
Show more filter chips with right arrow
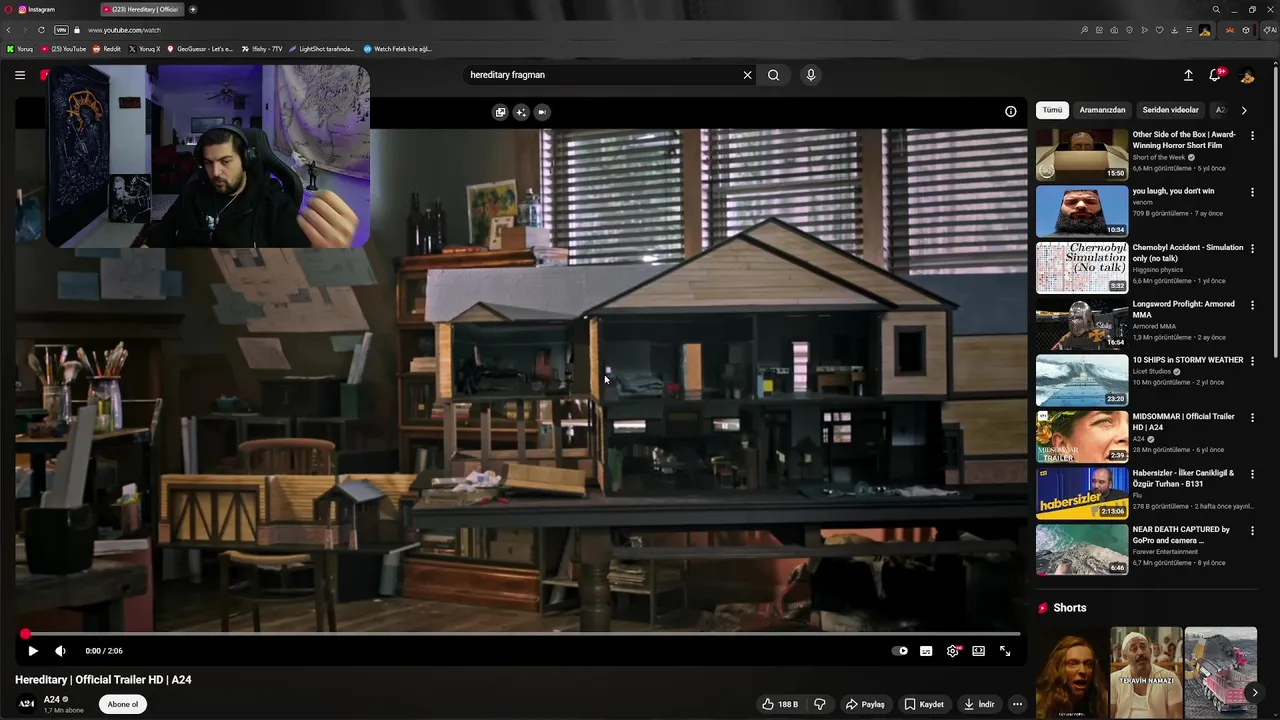point(1244,110)
